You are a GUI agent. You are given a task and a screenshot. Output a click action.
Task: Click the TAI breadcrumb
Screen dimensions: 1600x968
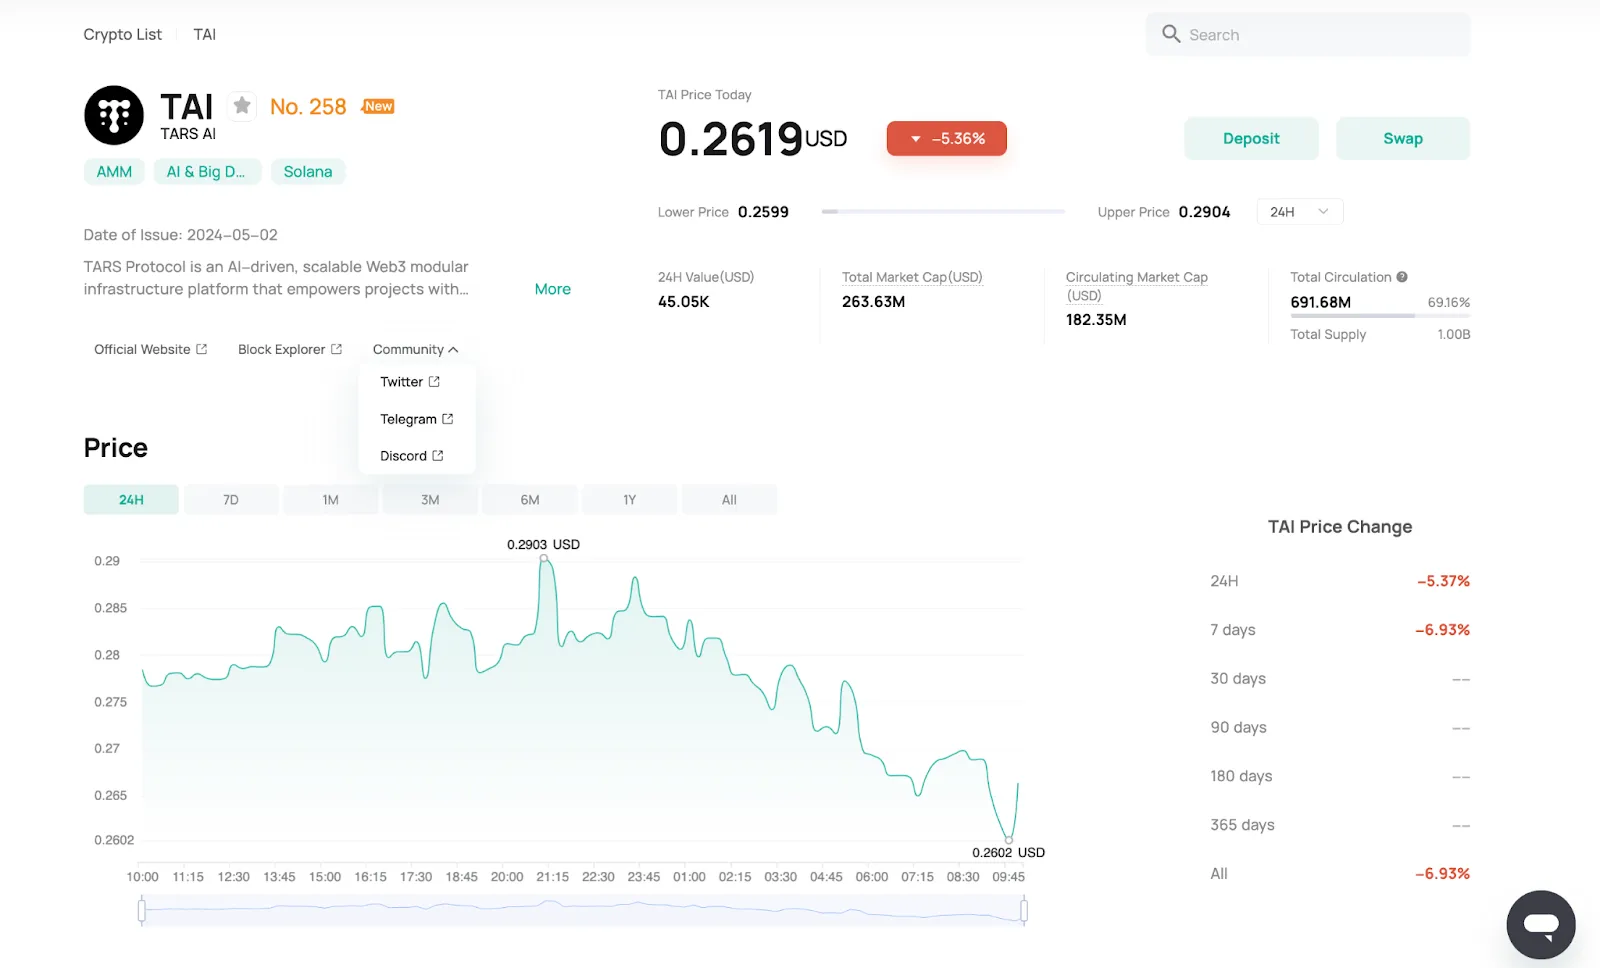coord(205,34)
